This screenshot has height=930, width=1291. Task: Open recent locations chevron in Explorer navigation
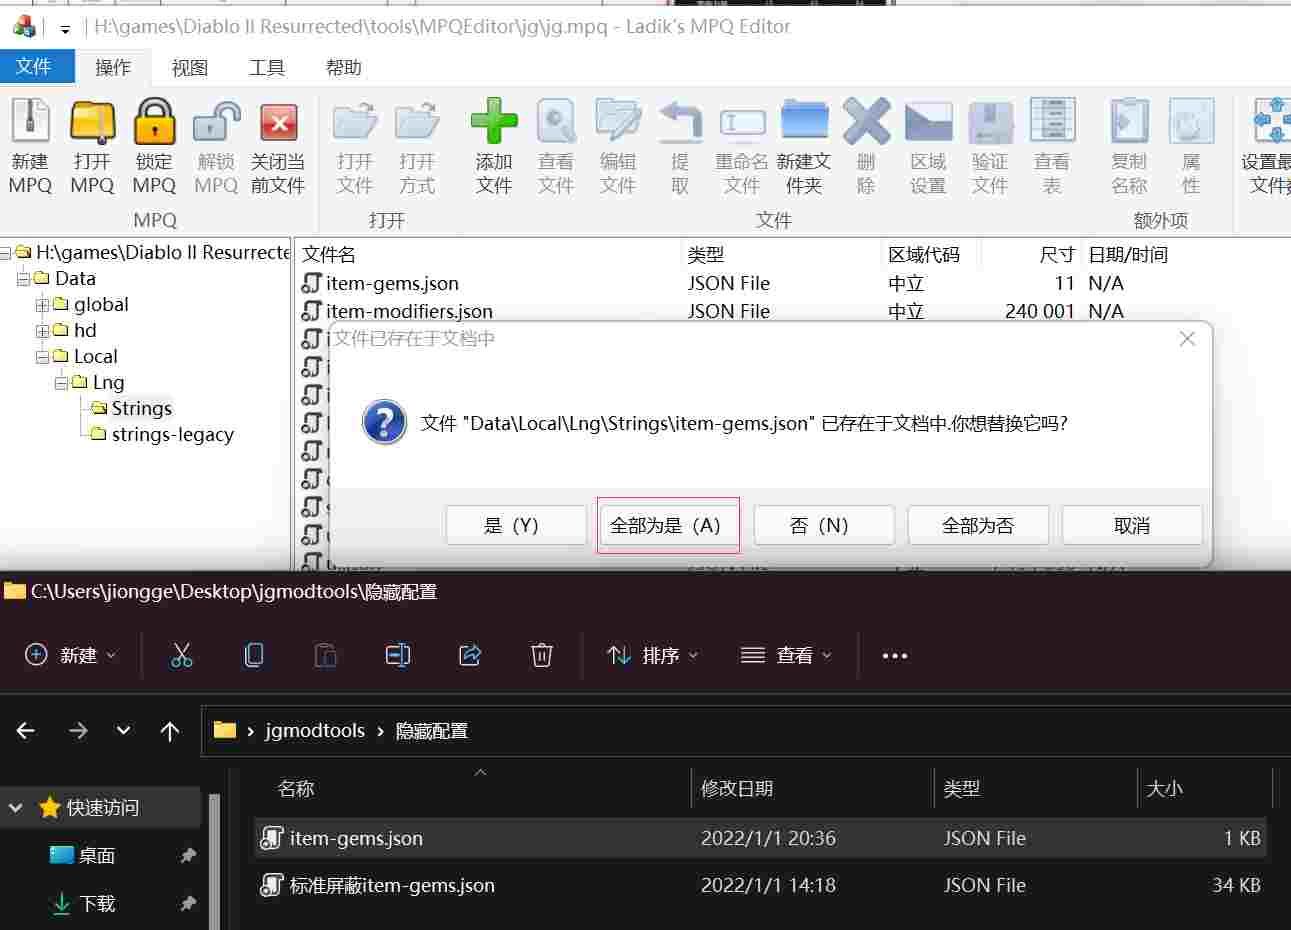(x=123, y=730)
